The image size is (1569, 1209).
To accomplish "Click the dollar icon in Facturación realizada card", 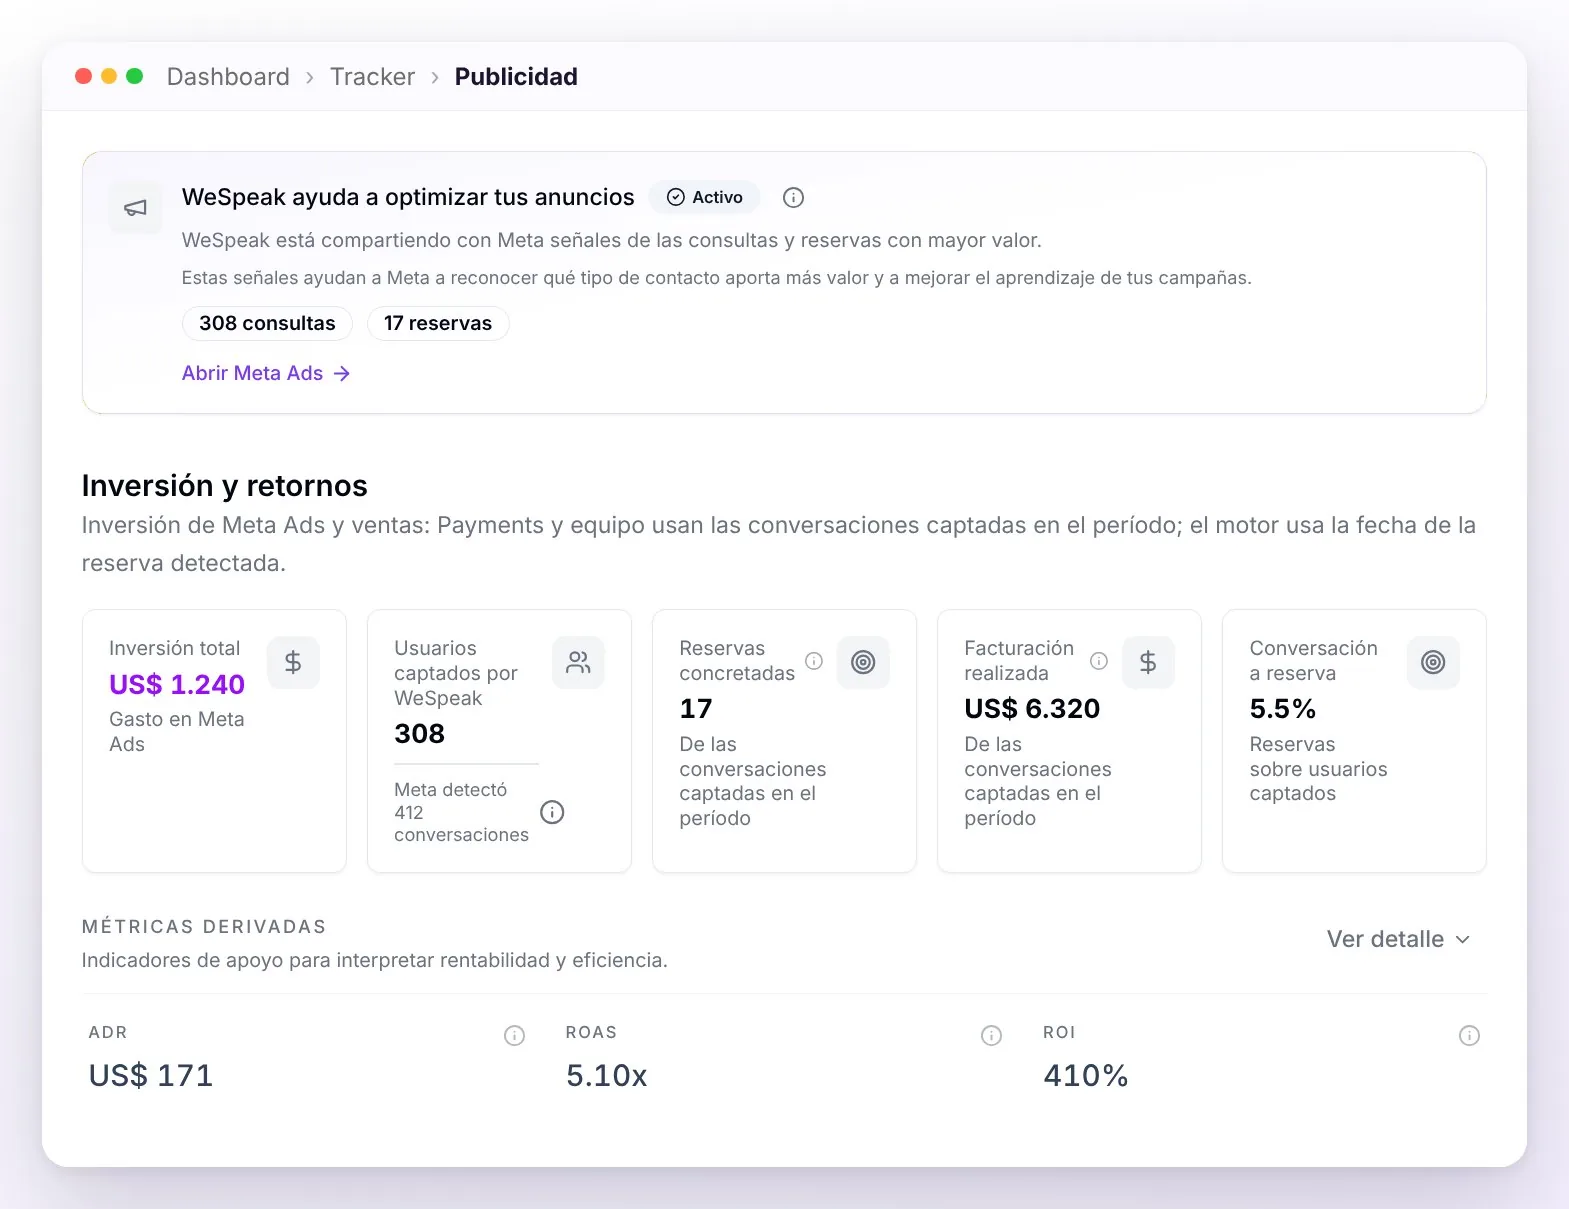I will pos(1148,662).
